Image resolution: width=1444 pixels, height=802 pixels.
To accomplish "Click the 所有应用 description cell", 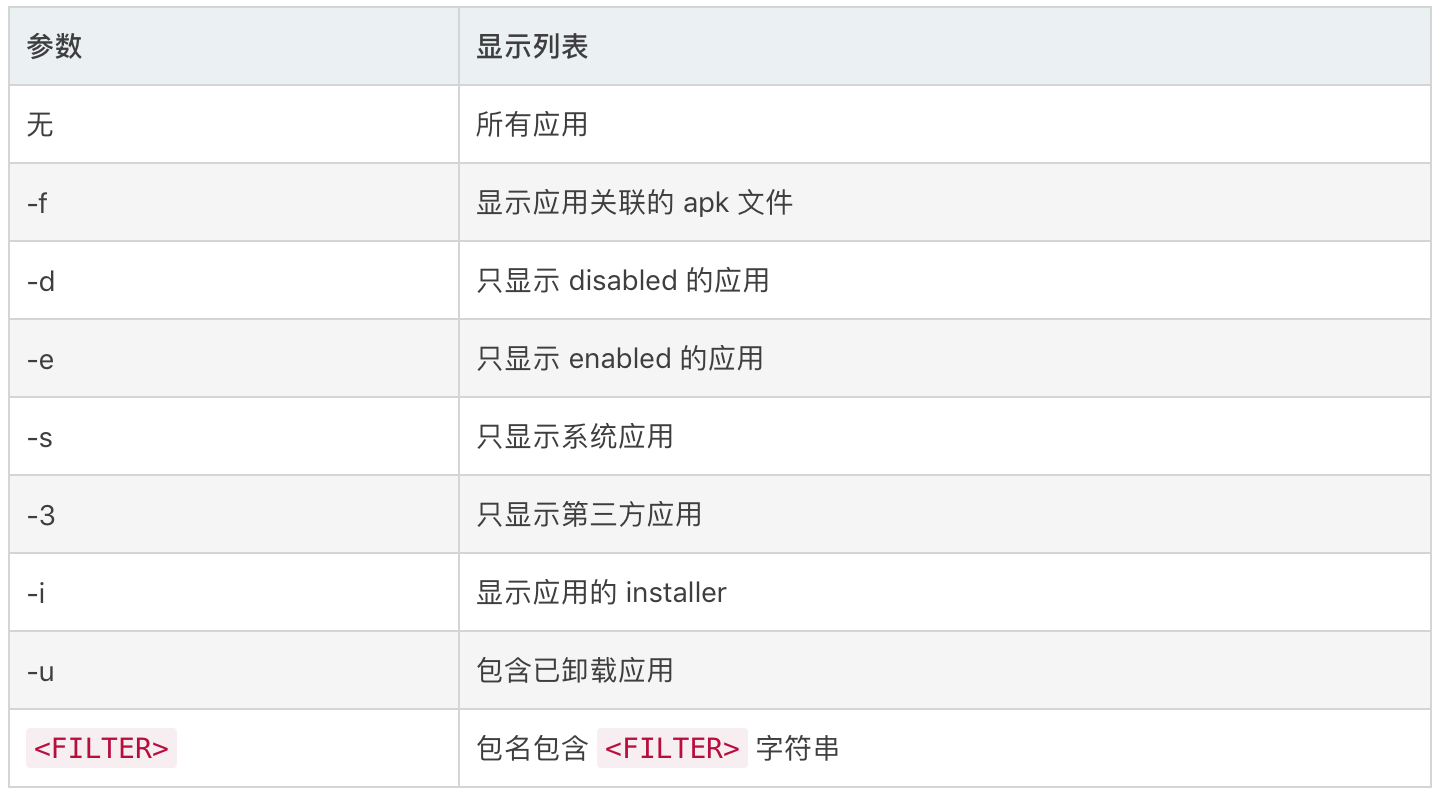I will 945,124.
